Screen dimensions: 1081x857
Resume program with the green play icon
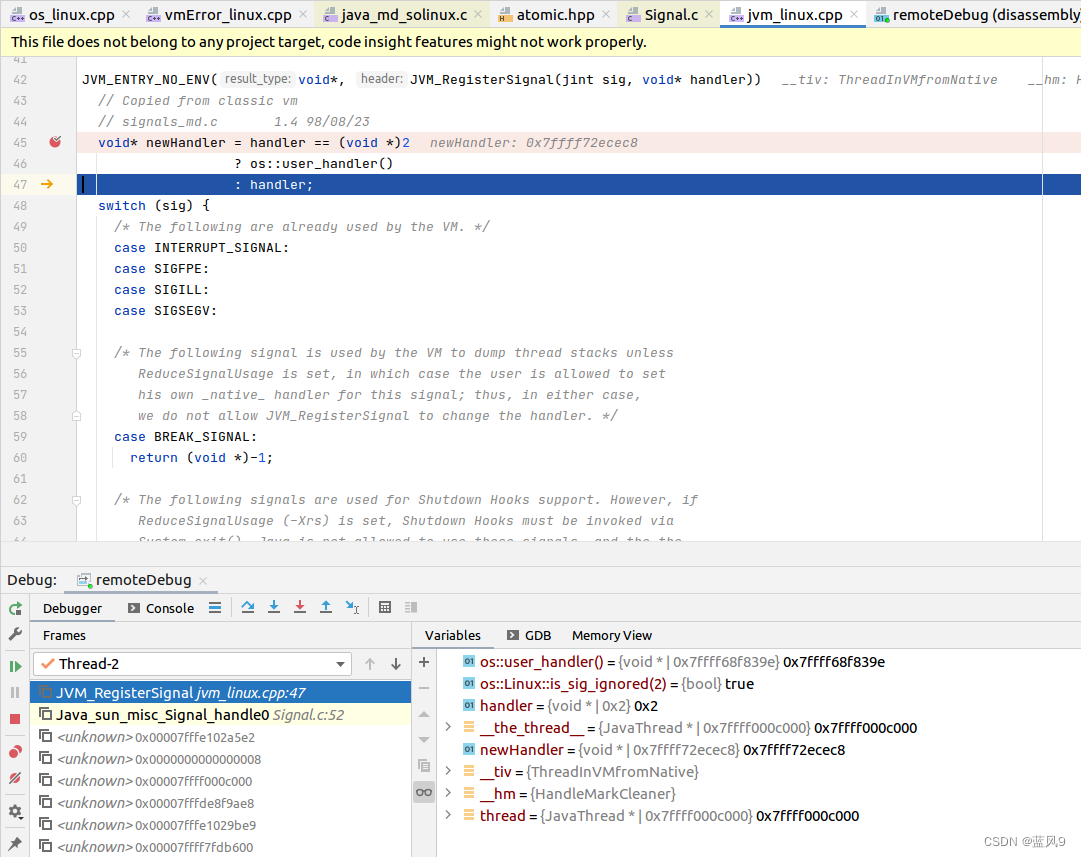15,666
